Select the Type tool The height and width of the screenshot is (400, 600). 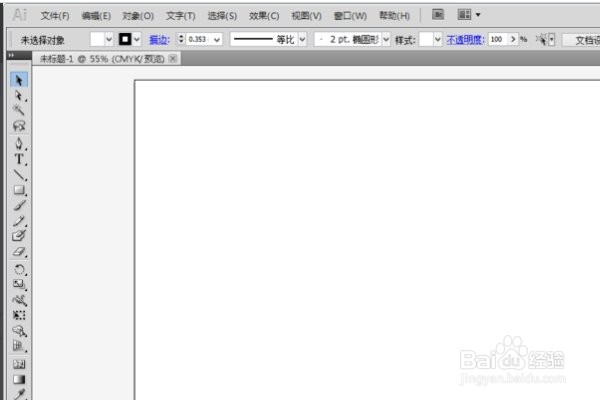(x=19, y=159)
